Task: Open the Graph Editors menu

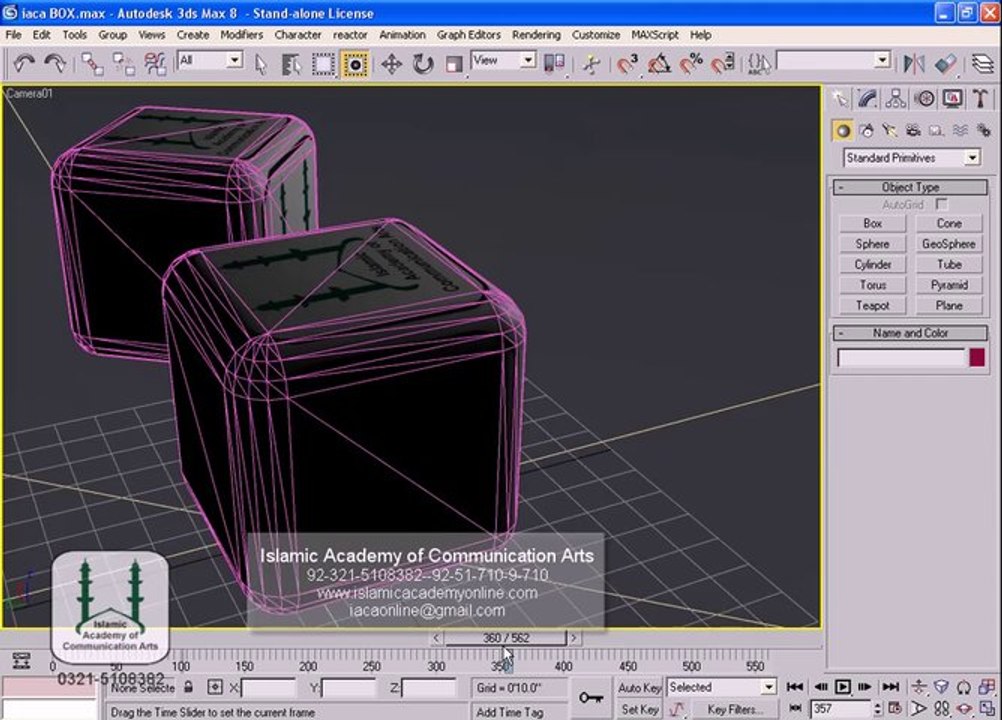Action: (x=468, y=34)
